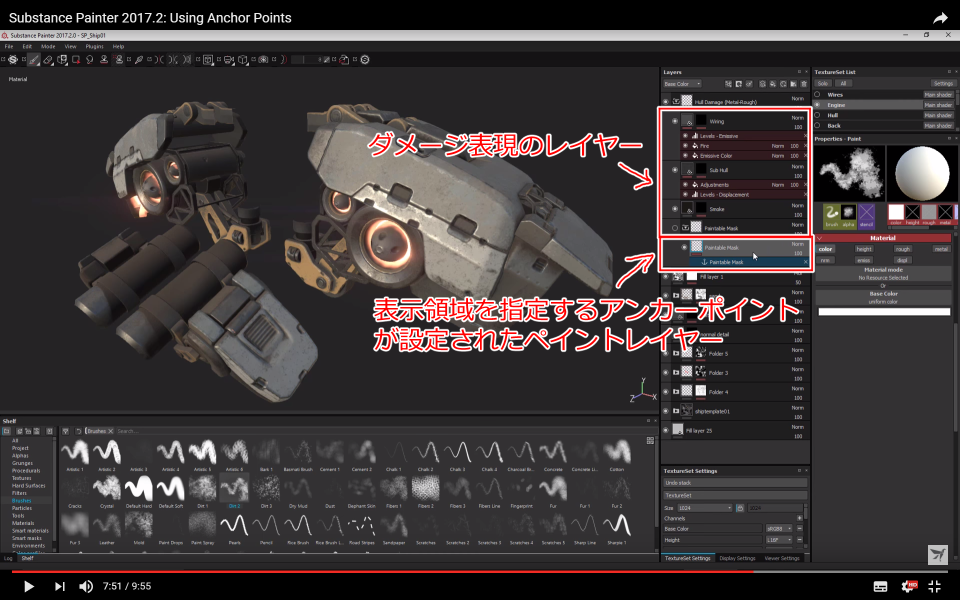Remove the Brushes filter tag in Shelf
Screen dimensions: 960x600
[110, 431]
